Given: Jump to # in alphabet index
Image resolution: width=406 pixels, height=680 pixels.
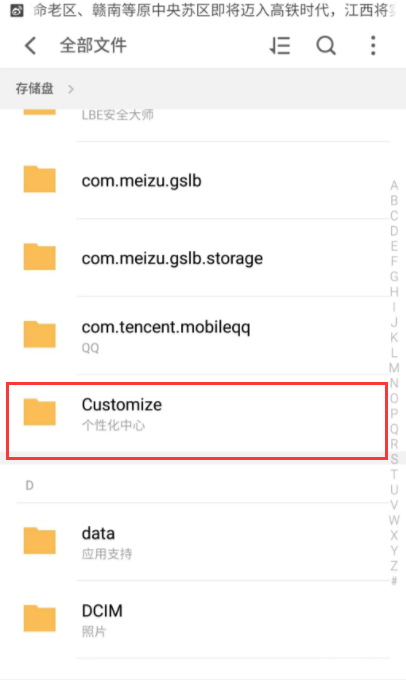Looking at the screenshot, I should pyautogui.click(x=394, y=580).
